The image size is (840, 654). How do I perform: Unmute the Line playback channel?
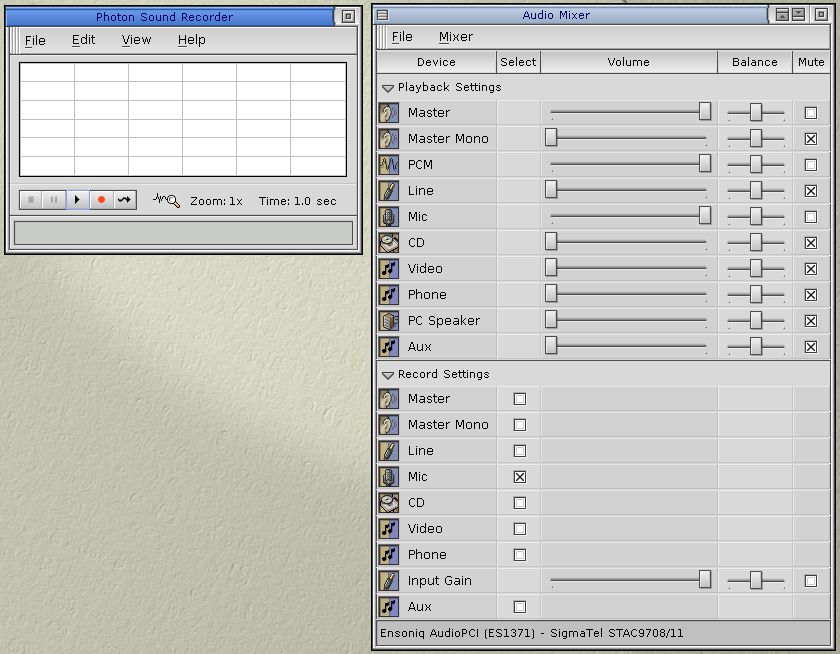pyautogui.click(x=810, y=191)
